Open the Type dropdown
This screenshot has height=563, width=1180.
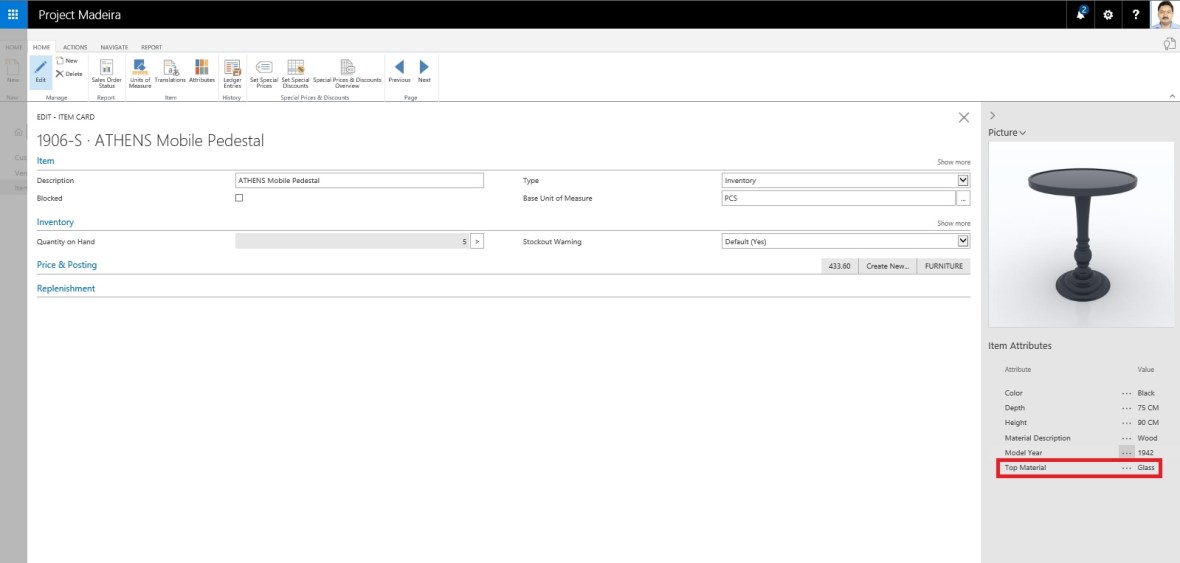[963, 180]
